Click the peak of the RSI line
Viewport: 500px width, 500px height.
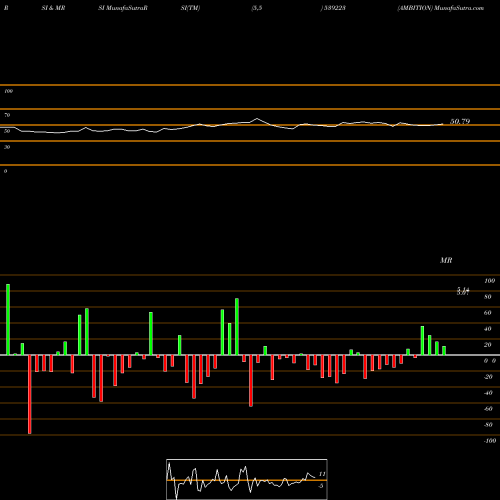pos(257,119)
